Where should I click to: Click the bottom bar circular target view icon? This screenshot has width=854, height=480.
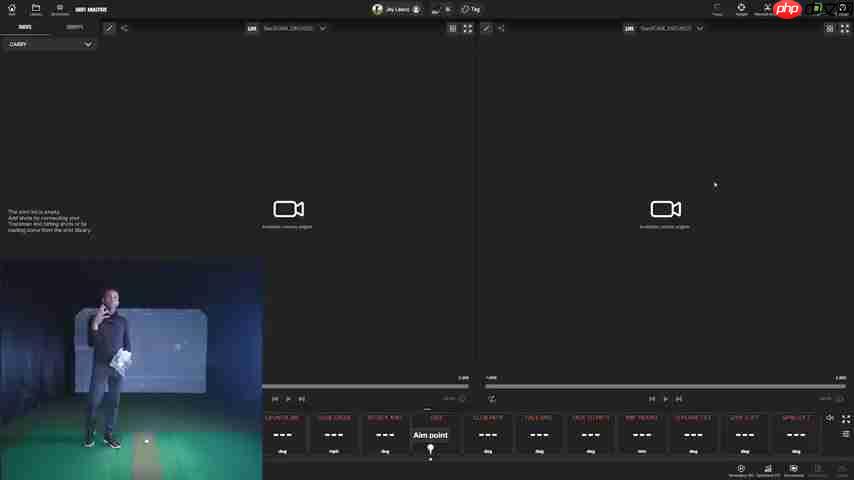[x=741, y=470]
